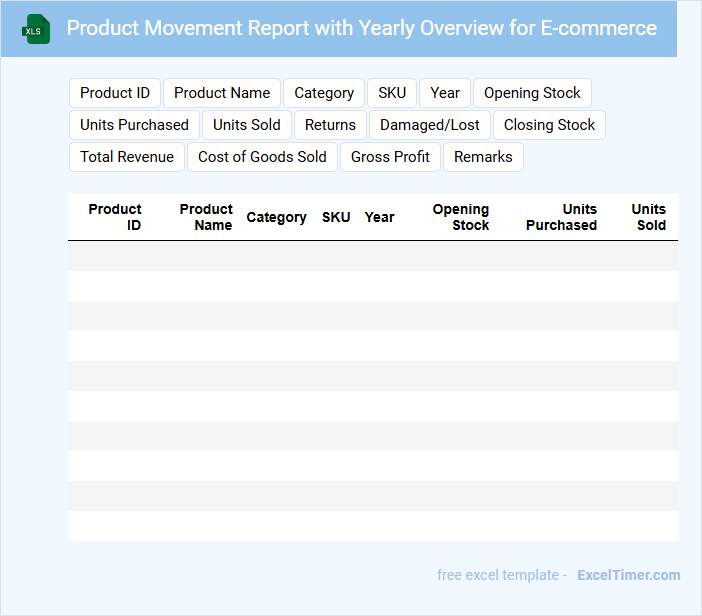The image size is (702, 616).
Task: Choose the Closing Stock tag
Action: (549, 125)
